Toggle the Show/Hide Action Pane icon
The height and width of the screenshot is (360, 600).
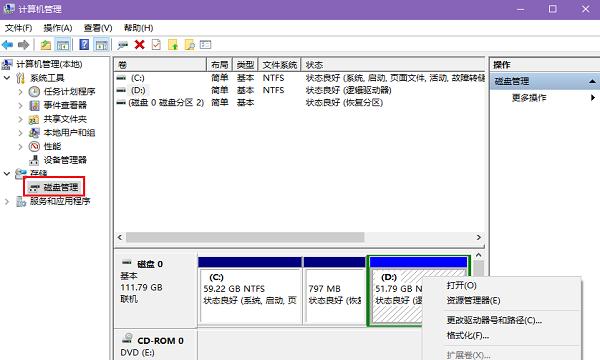[101, 45]
